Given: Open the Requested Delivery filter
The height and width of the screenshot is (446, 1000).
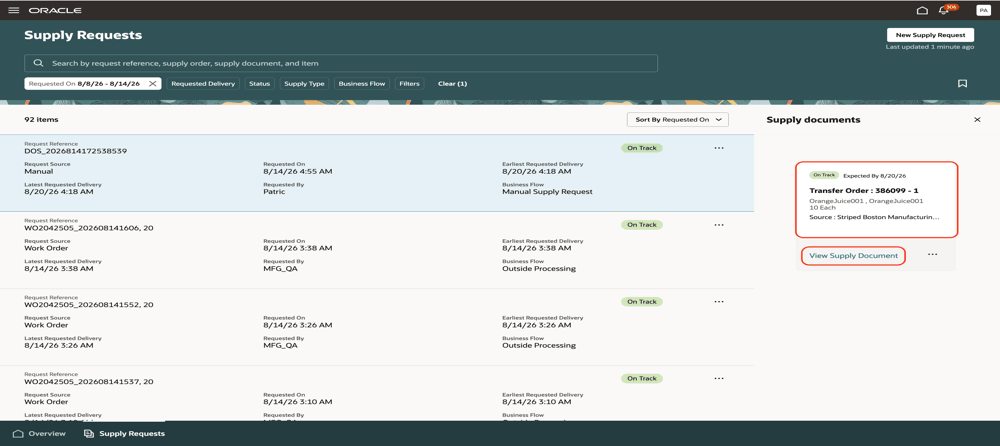Looking at the screenshot, I should point(204,84).
